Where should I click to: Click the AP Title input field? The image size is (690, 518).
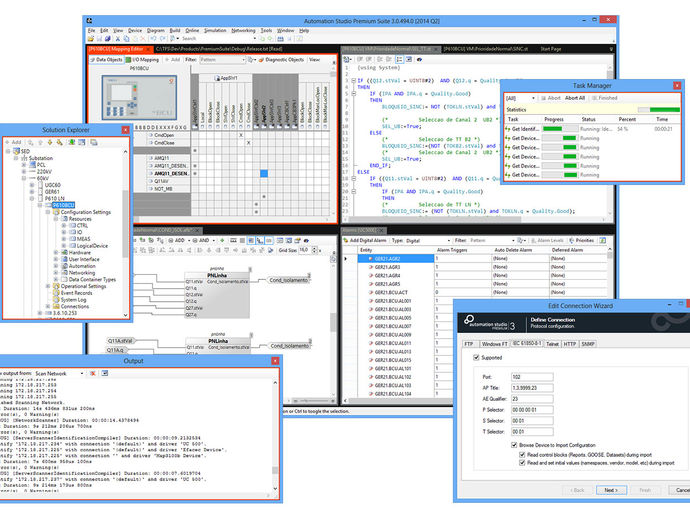pyautogui.click(x=532, y=388)
